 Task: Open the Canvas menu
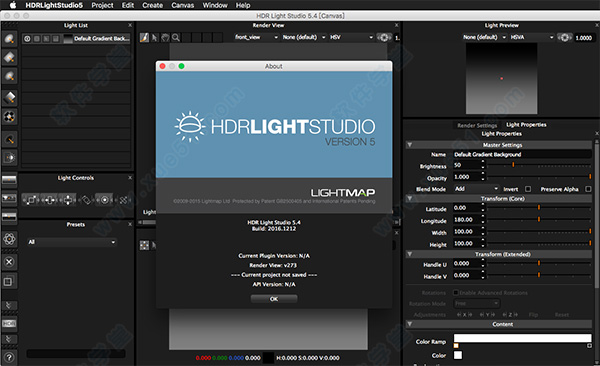pyautogui.click(x=183, y=5)
